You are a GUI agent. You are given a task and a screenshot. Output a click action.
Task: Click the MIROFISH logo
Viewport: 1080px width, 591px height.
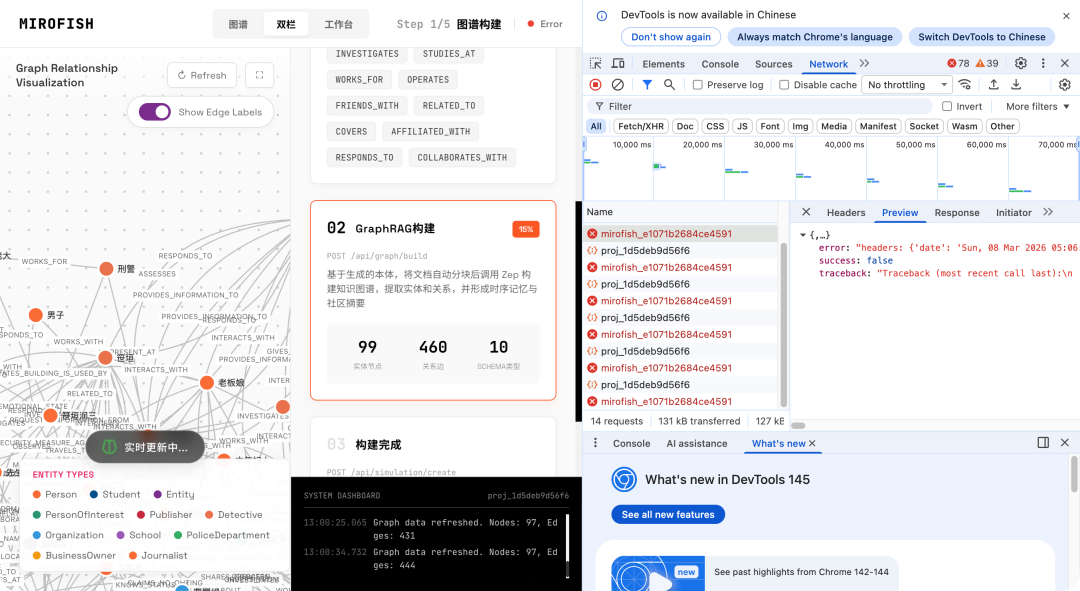tap(56, 23)
